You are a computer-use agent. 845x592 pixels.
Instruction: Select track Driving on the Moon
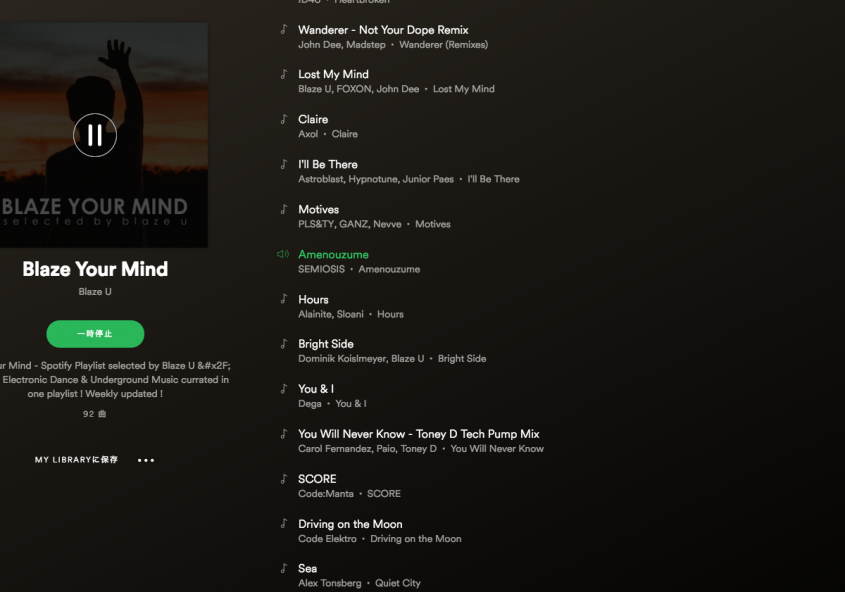(x=350, y=524)
